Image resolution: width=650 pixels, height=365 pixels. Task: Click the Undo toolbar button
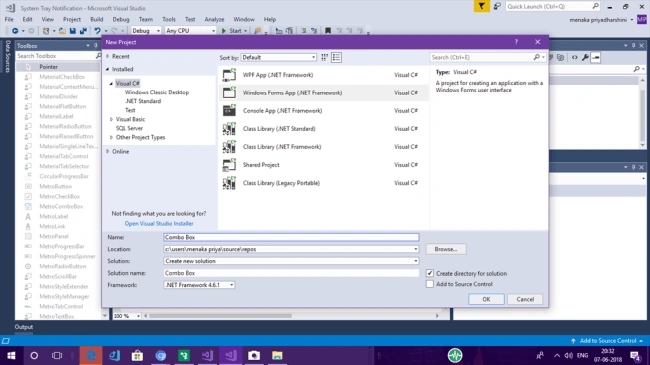97,31
